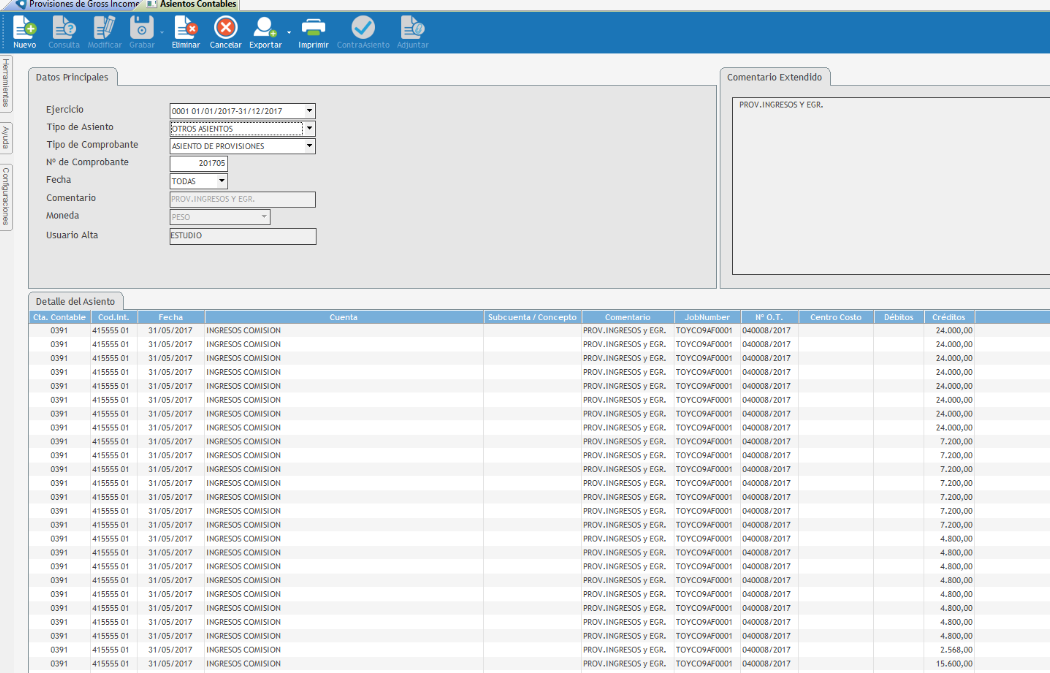1050x673 pixels.
Task: Click the Imprimir printer icon
Action: point(313,28)
